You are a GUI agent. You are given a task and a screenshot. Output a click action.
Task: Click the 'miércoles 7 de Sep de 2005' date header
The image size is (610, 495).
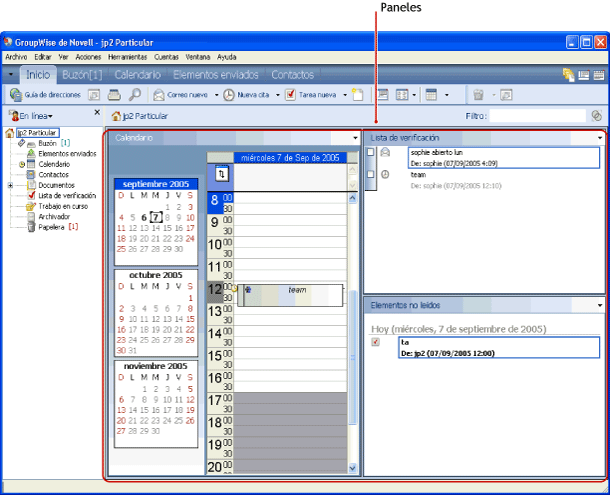point(290,158)
